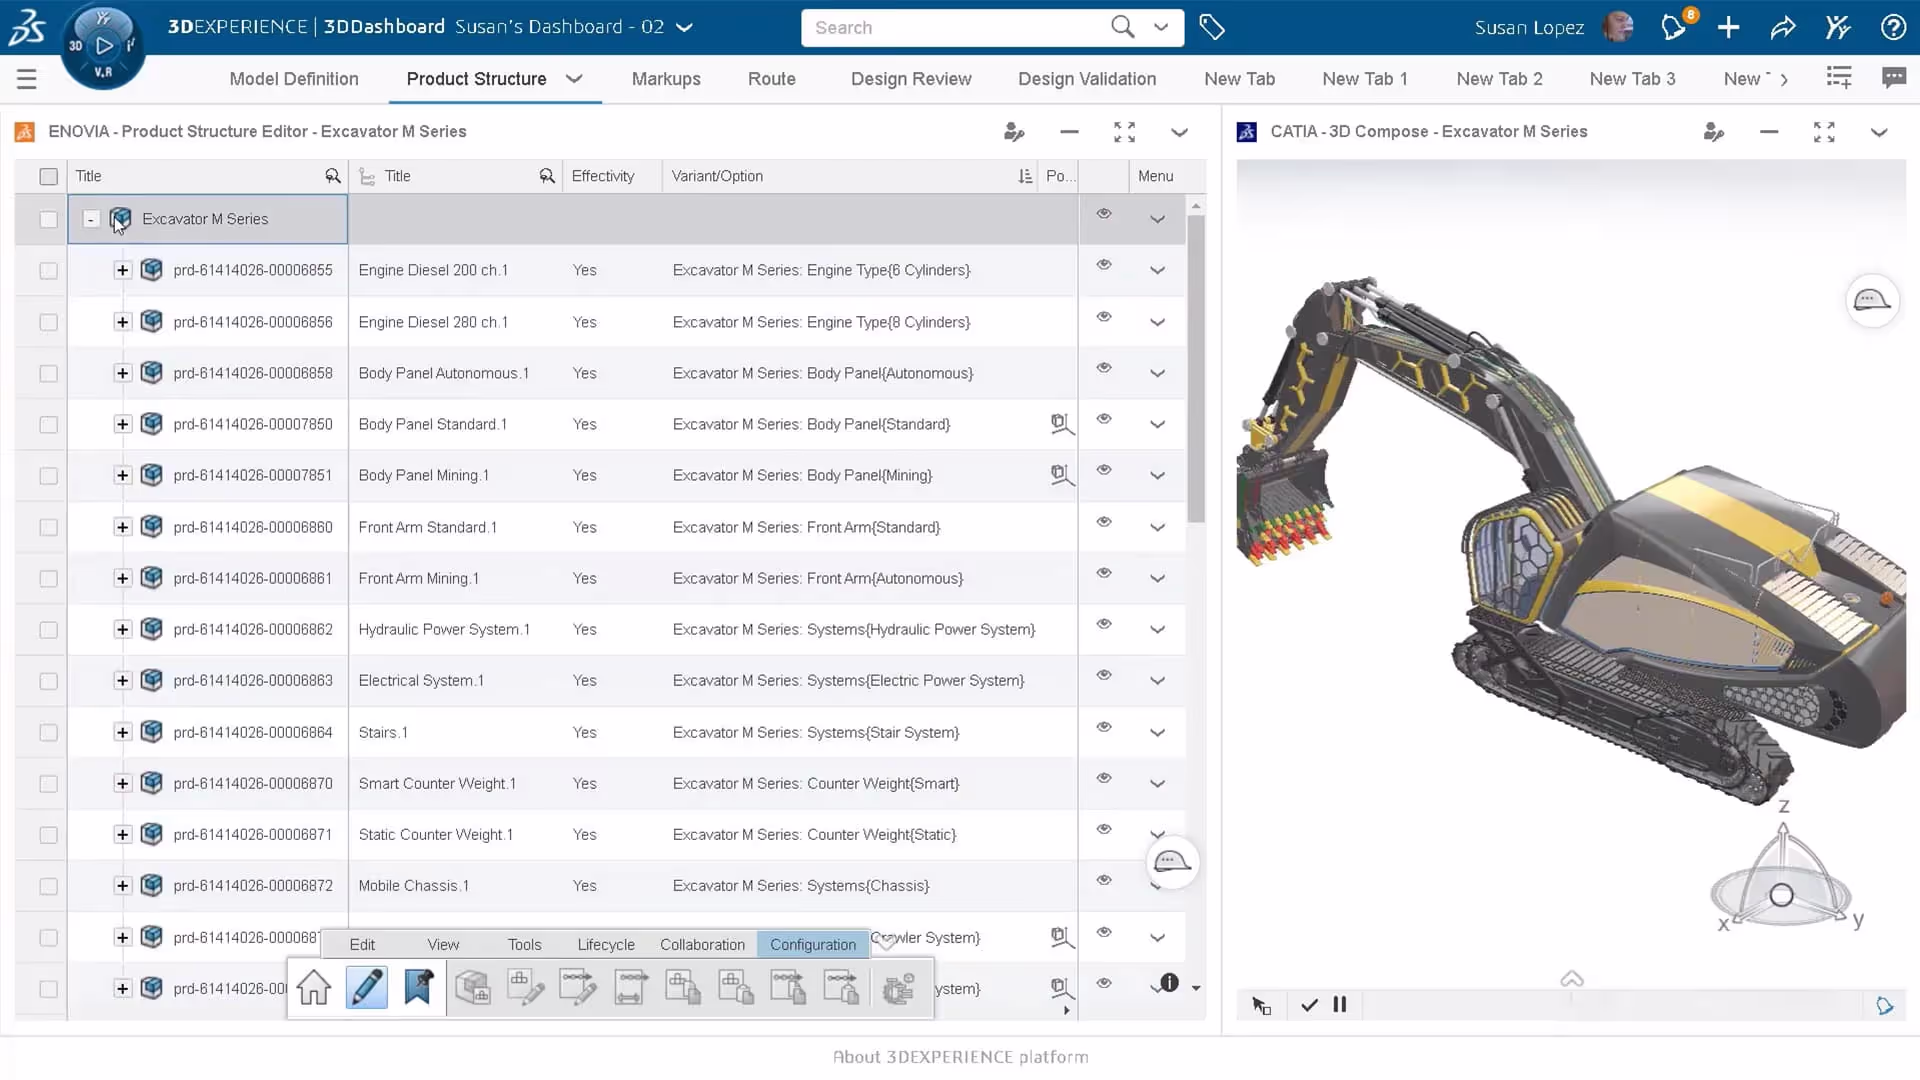The width and height of the screenshot is (1920, 1080).
Task: Click the search magnifier icon
Action: (x=1122, y=27)
